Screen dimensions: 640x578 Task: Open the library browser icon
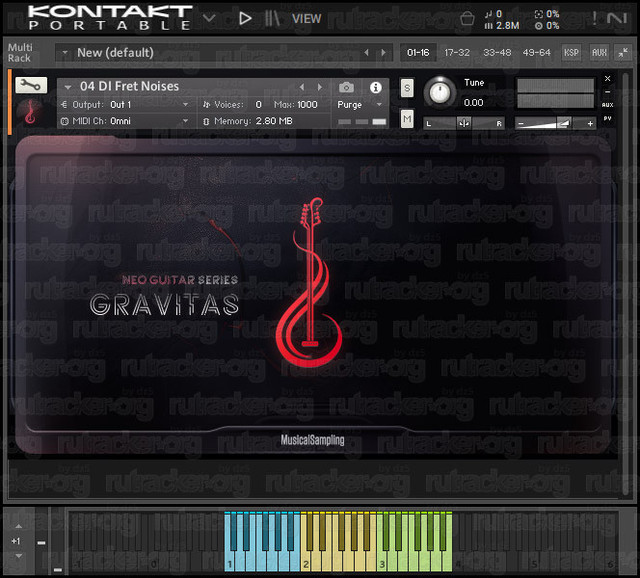[272, 18]
